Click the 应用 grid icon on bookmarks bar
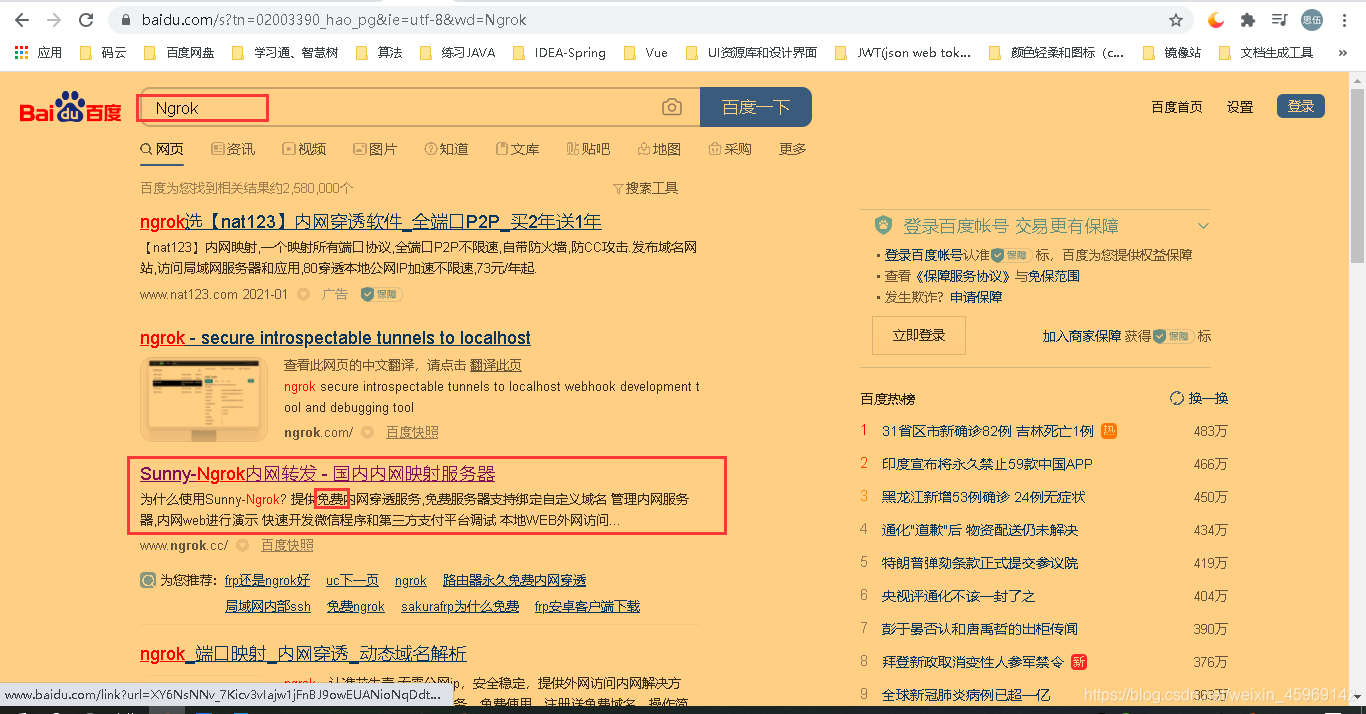The width and height of the screenshot is (1366, 714). point(20,52)
